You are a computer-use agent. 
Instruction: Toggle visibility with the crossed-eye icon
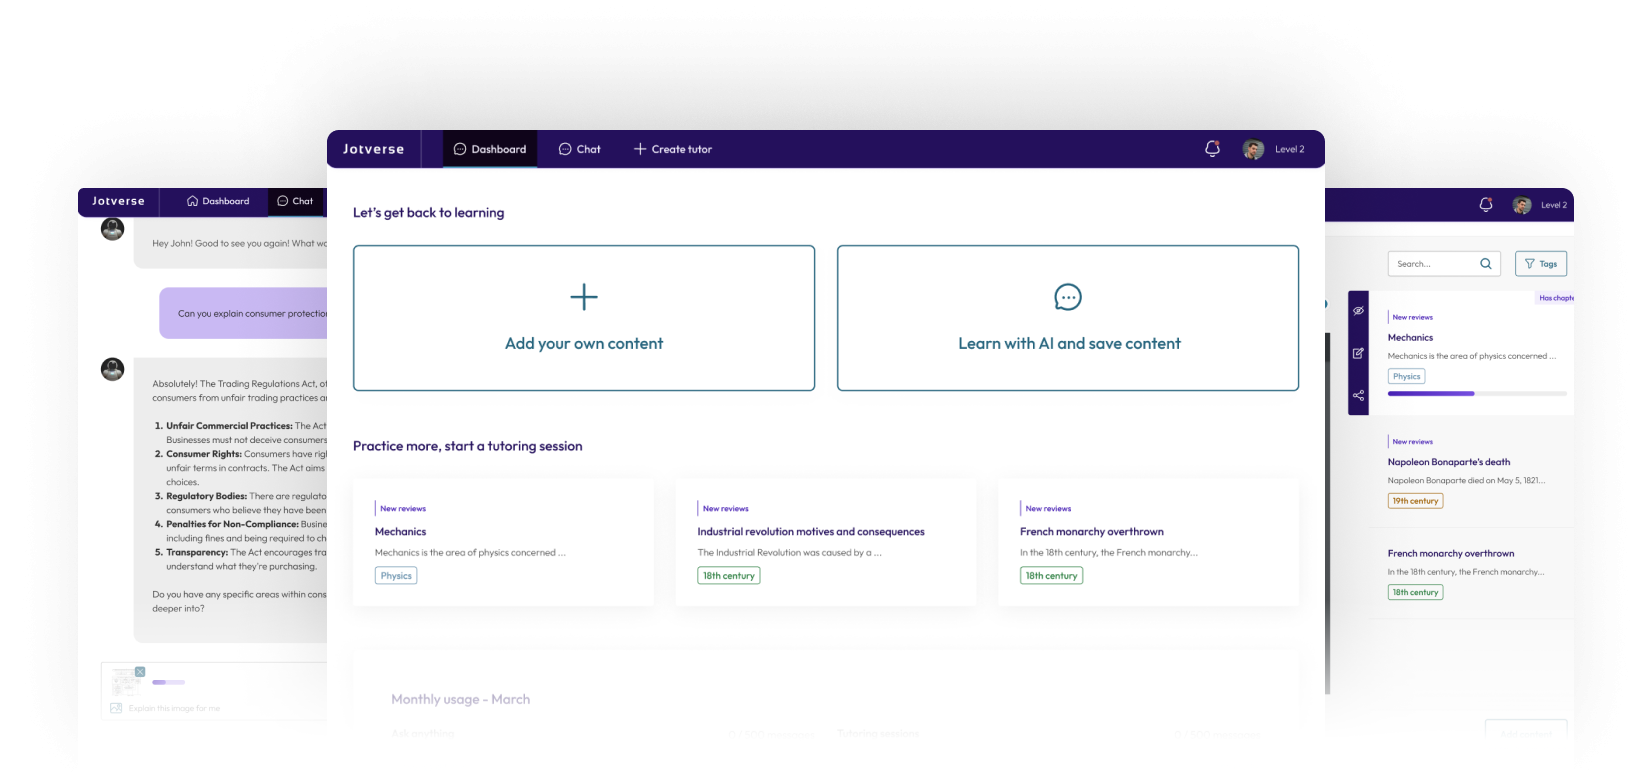click(1358, 311)
